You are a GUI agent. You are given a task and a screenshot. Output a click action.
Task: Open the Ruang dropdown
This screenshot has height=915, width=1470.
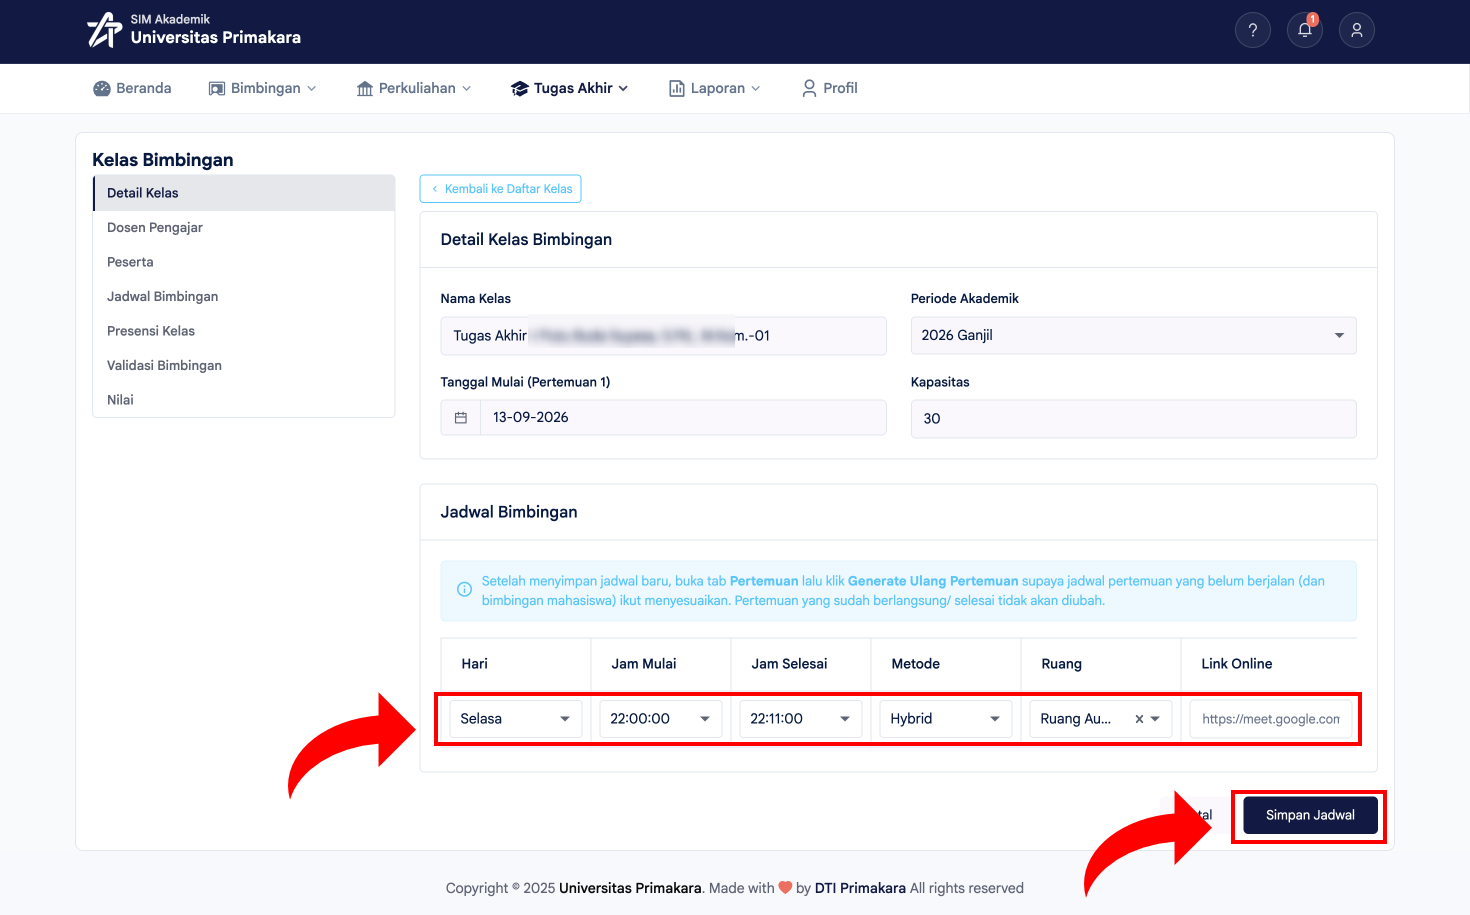click(1100, 719)
